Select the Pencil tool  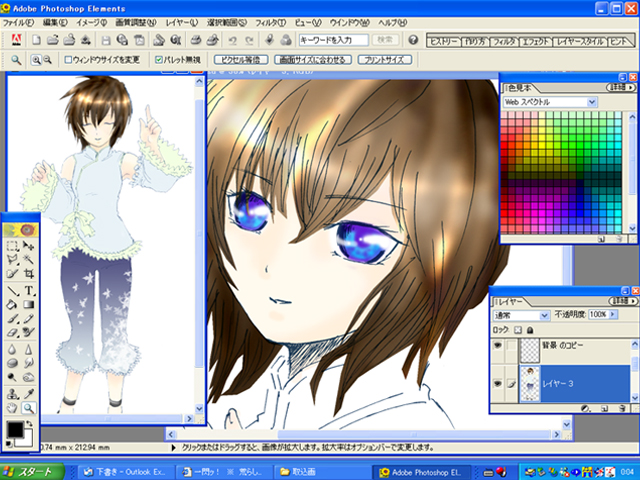(29, 318)
